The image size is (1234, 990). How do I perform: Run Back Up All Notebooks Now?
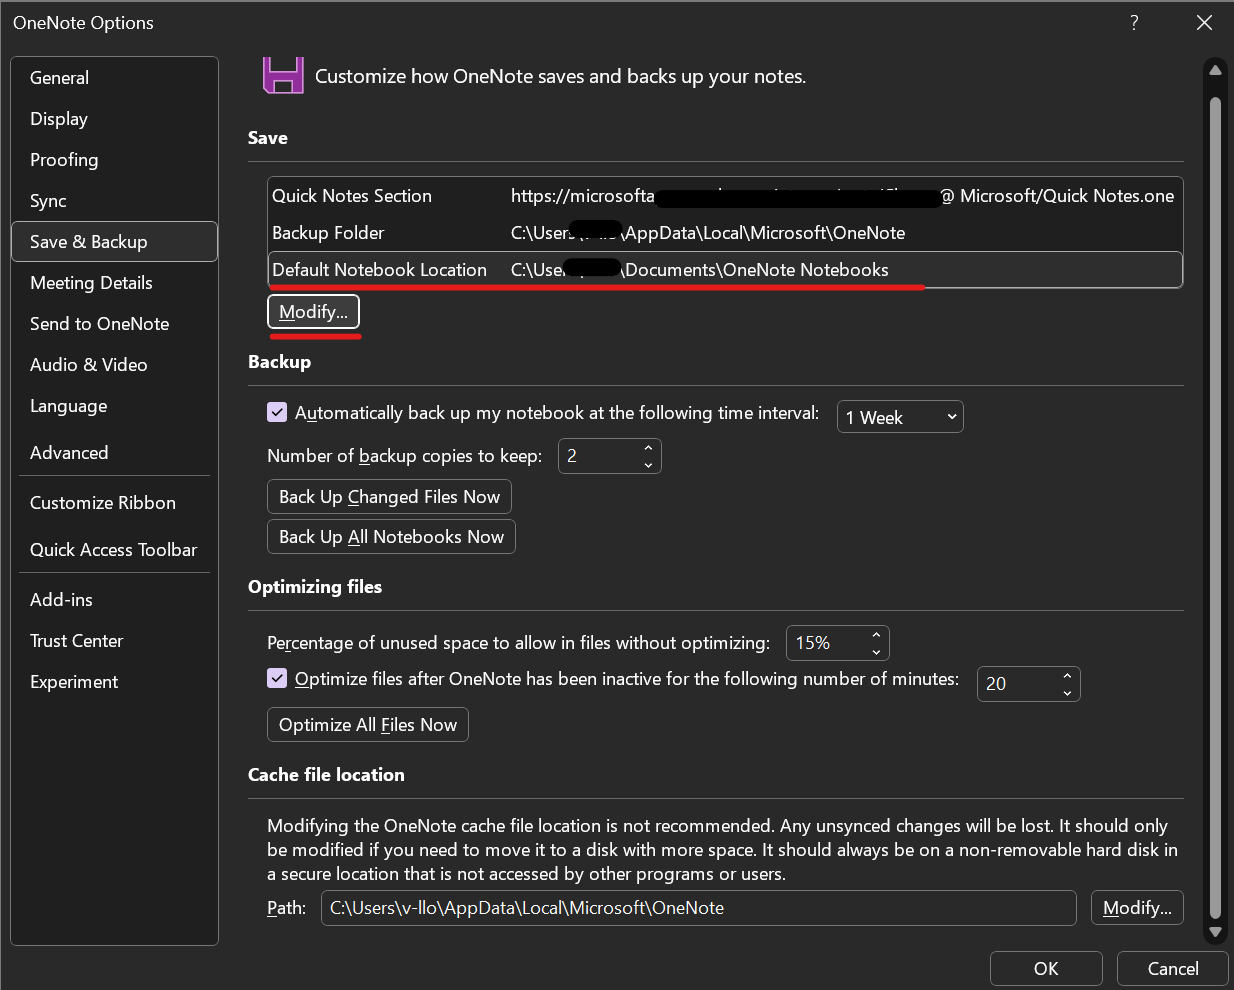(390, 536)
